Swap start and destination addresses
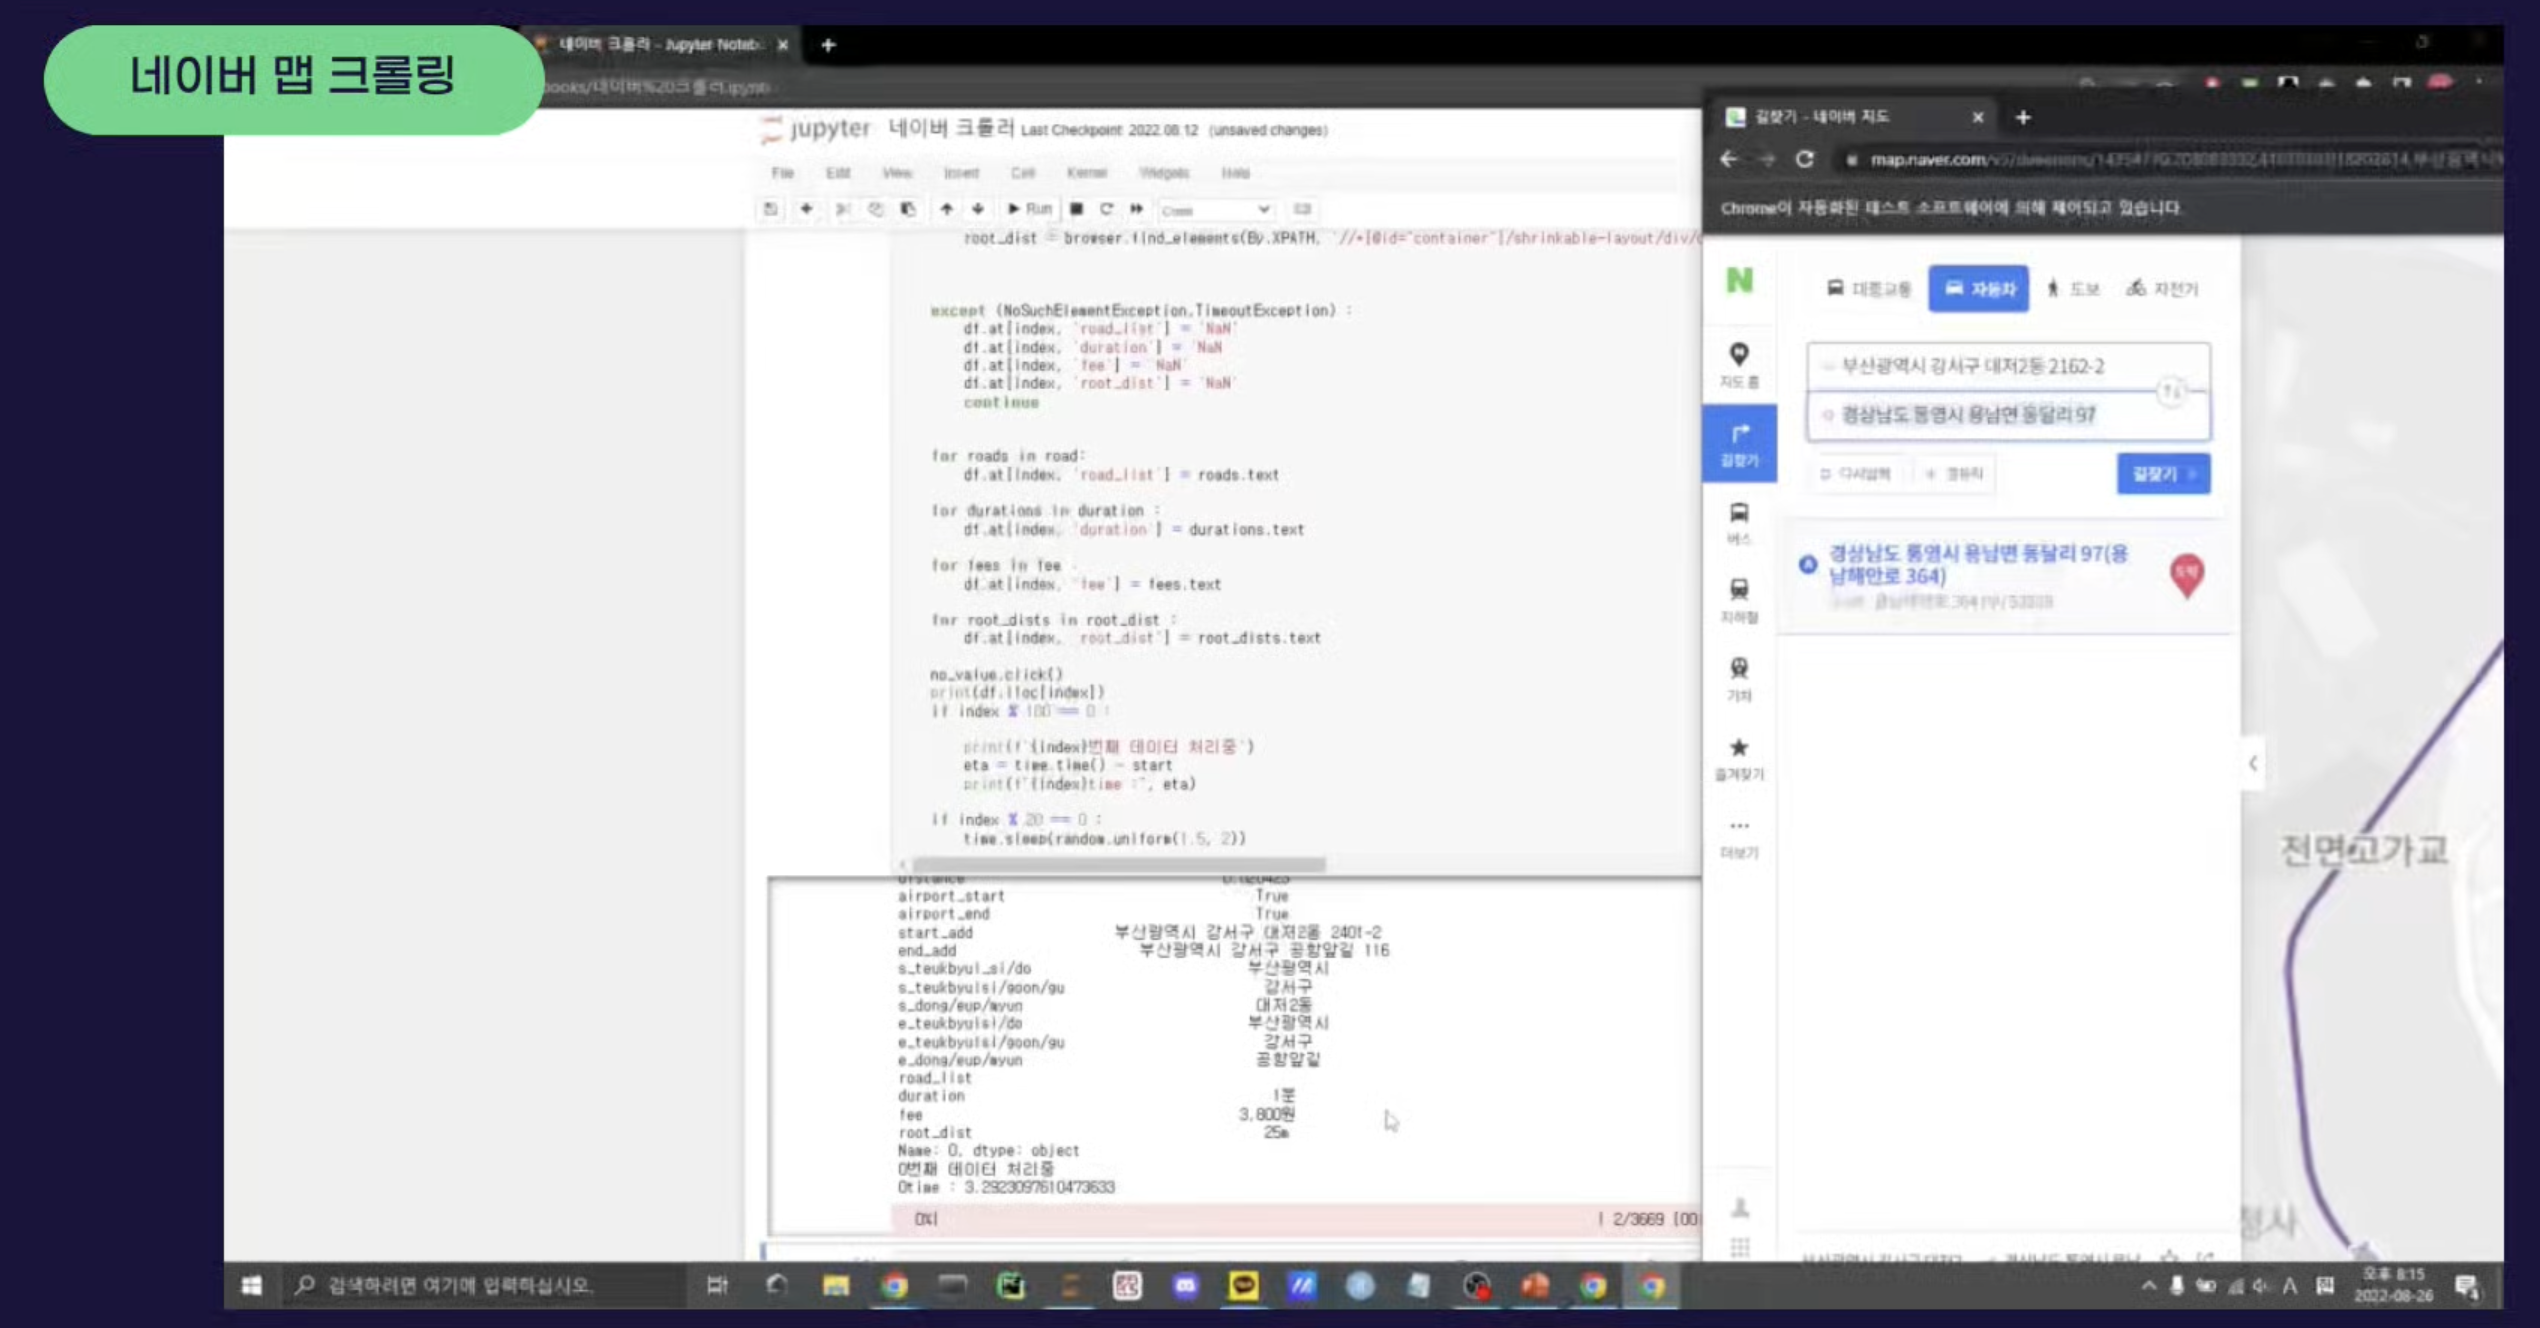Screen dimensions: 2540x1328 (2171, 391)
